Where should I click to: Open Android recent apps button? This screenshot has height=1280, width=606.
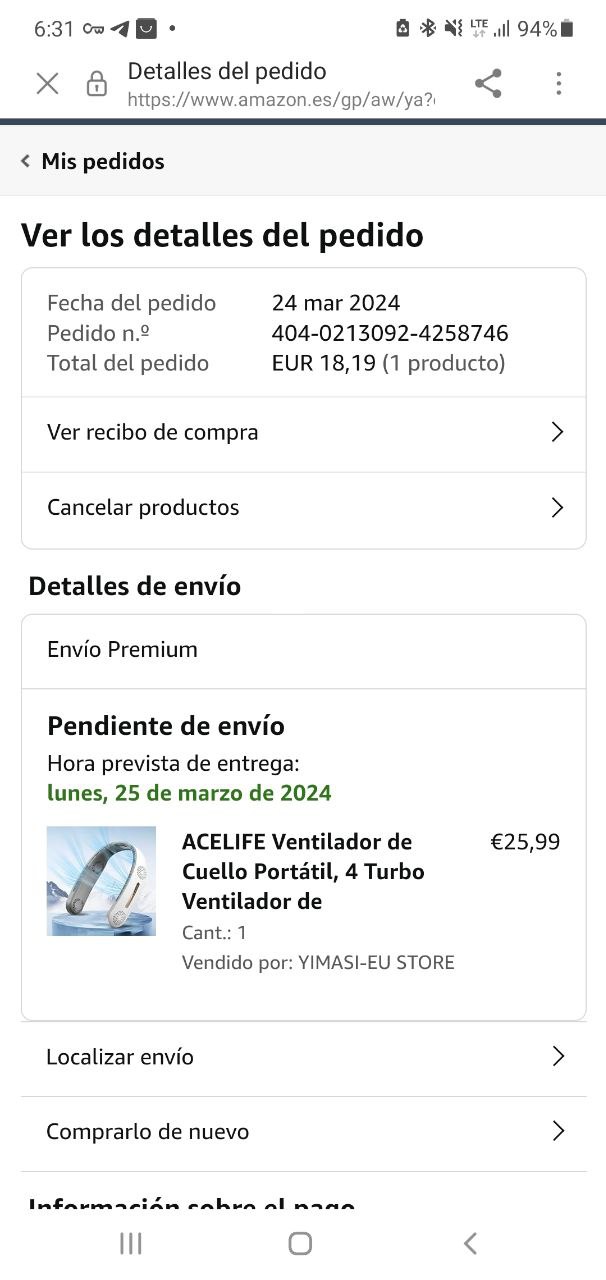coord(130,1243)
